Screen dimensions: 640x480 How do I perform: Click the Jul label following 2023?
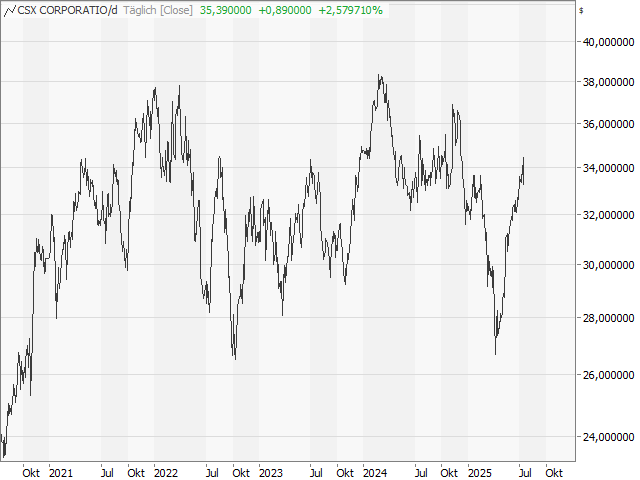(316, 473)
